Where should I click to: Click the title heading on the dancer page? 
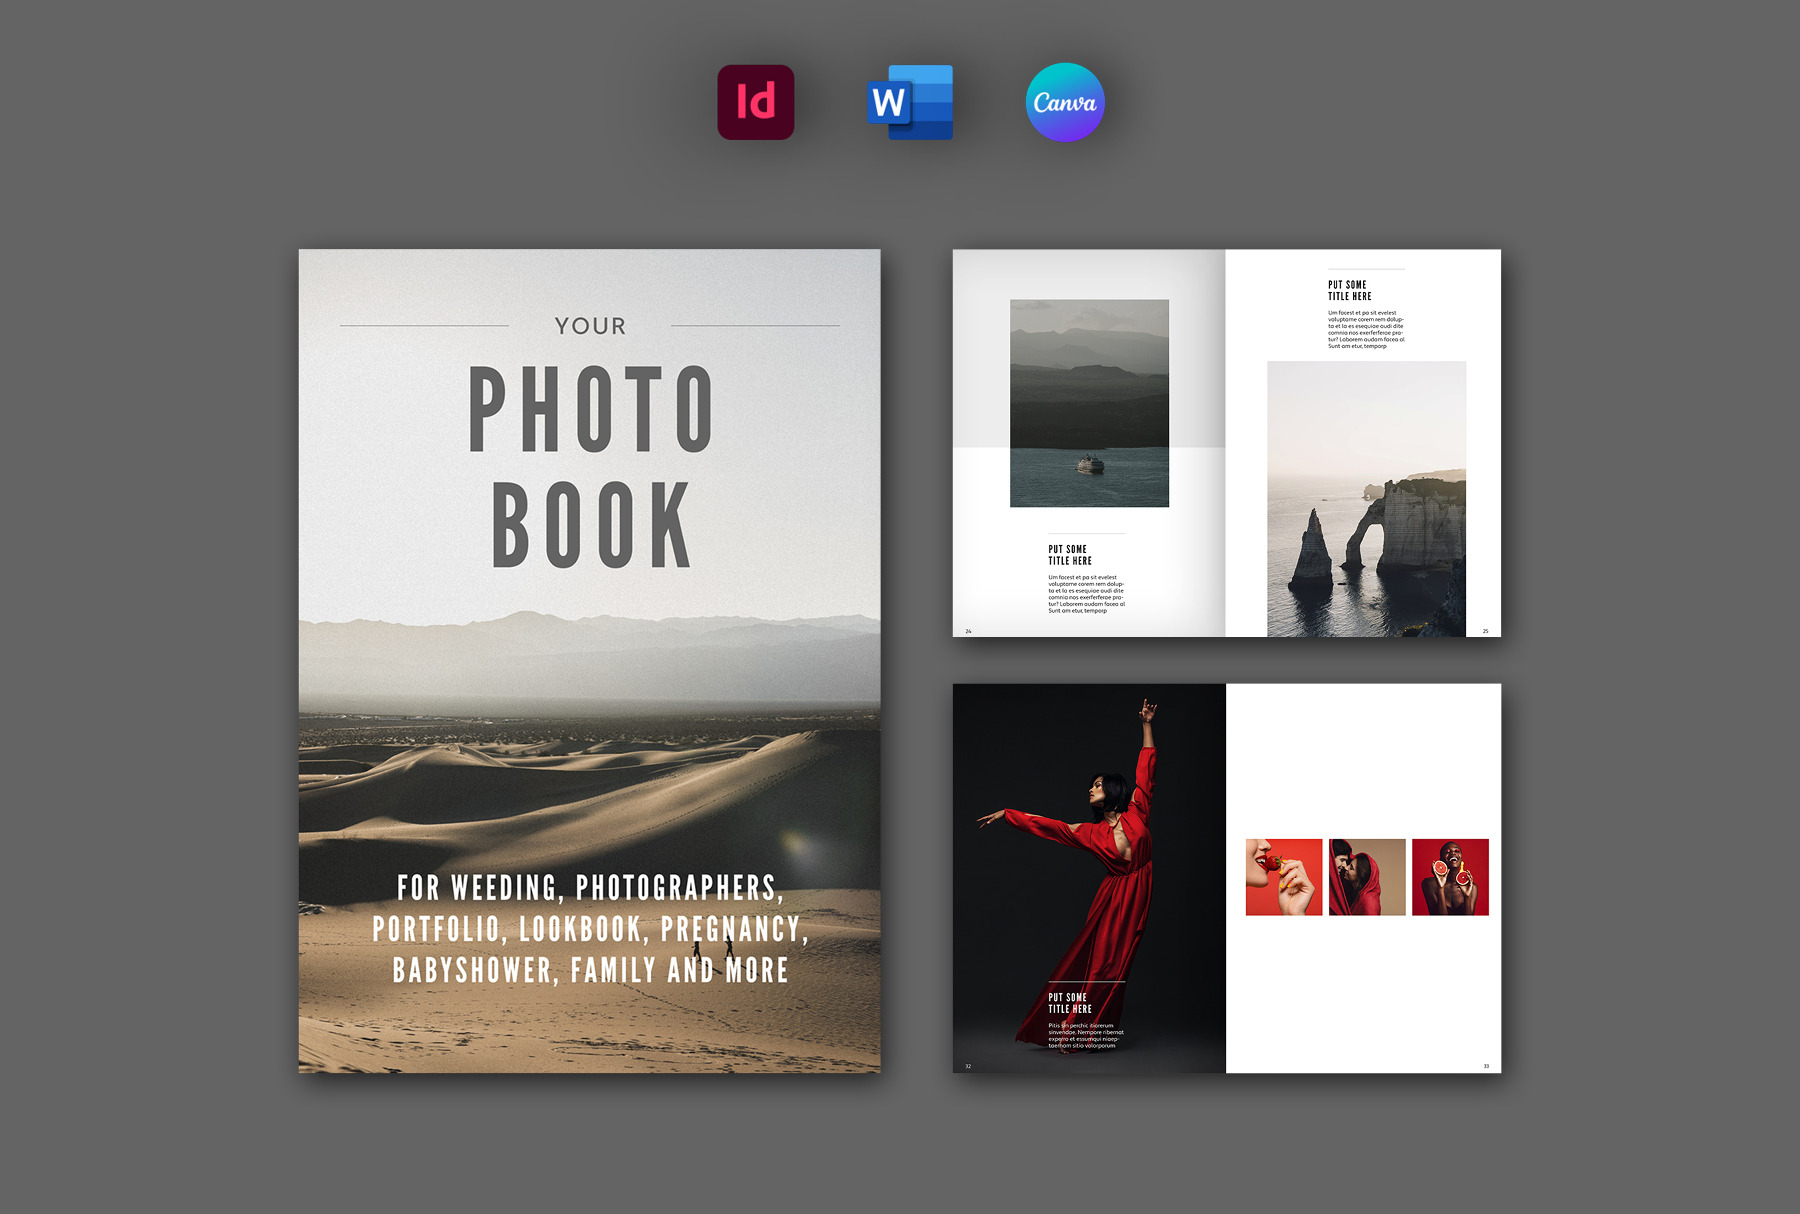tap(1068, 1003)
